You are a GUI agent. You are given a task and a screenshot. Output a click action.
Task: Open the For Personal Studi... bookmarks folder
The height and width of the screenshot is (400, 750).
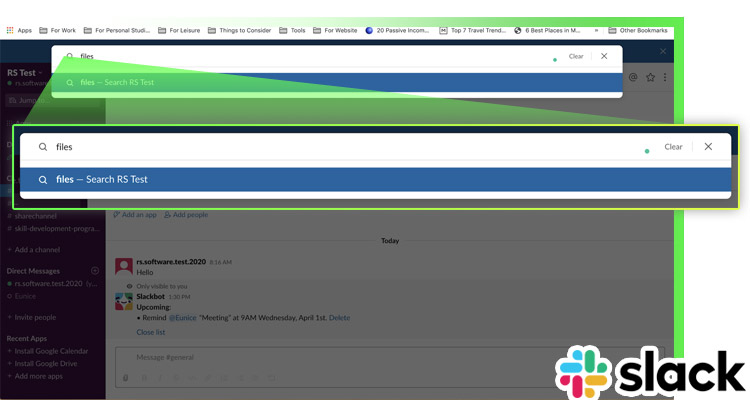[117, 30]
